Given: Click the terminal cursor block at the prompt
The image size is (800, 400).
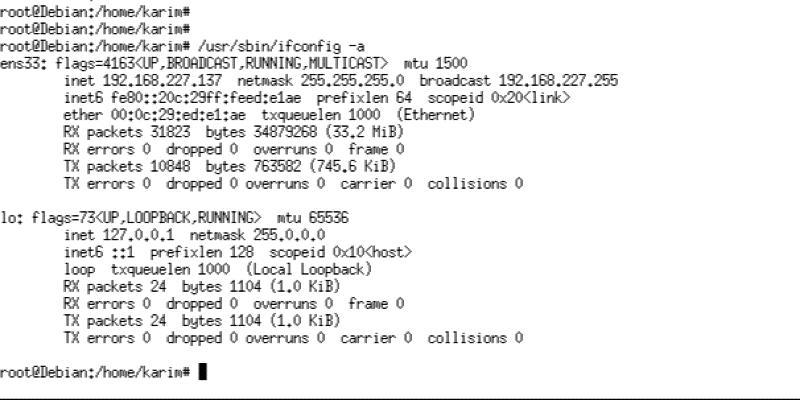Looking at the screenshot, I should [x=203, y=372].
